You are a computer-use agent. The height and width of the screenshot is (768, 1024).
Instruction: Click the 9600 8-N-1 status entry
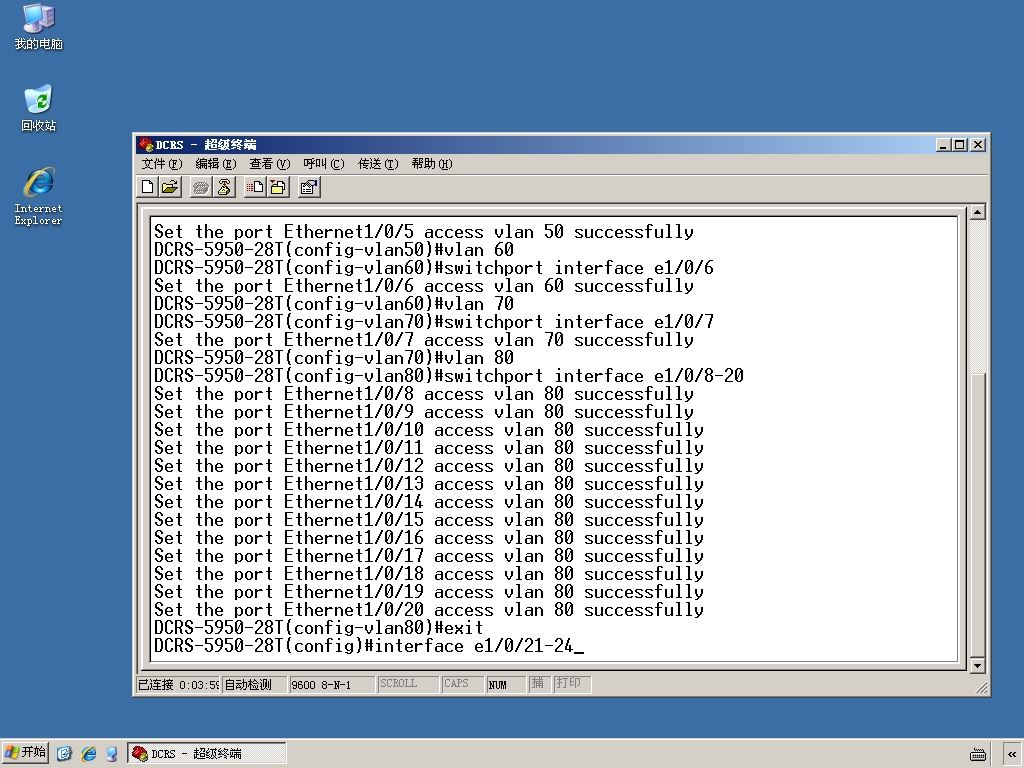click(331, 684)
